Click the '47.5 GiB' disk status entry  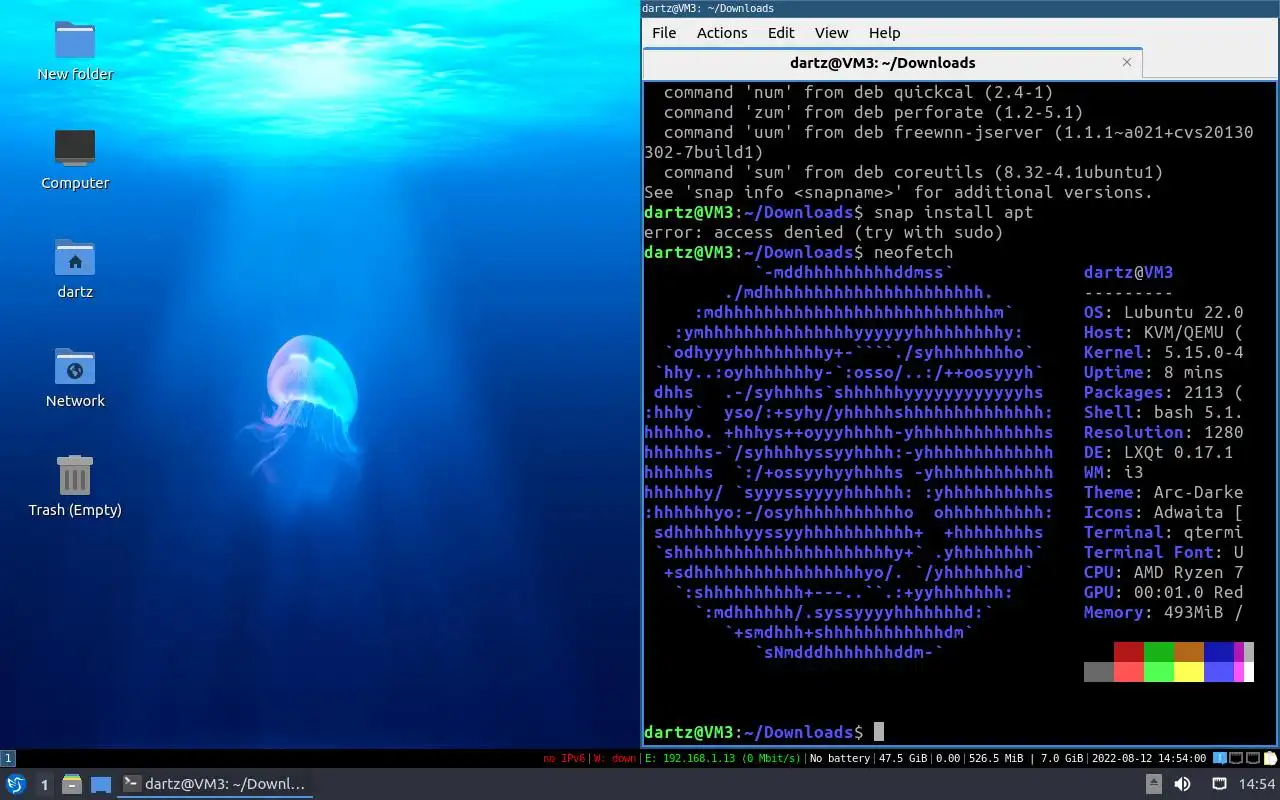(x=901, y=758)
